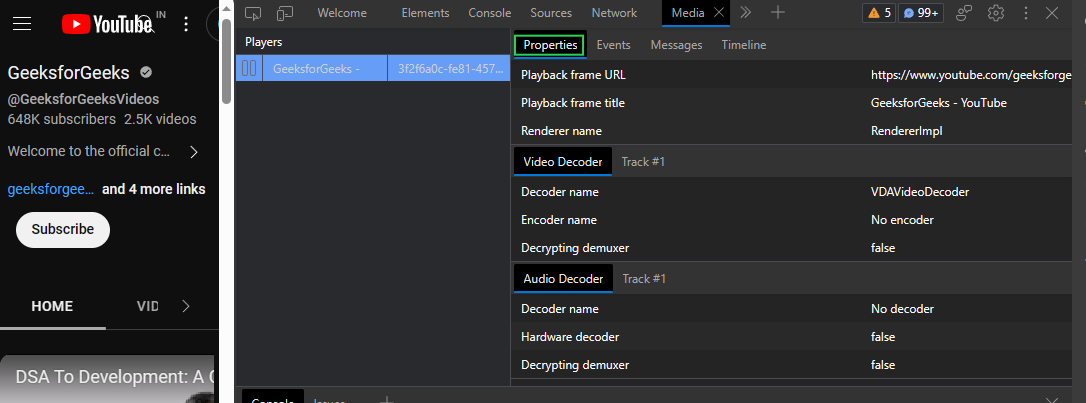This screenshot has width=1086, height=403.
Task: Go to the YouTube home logo
Action: point(107,24)
